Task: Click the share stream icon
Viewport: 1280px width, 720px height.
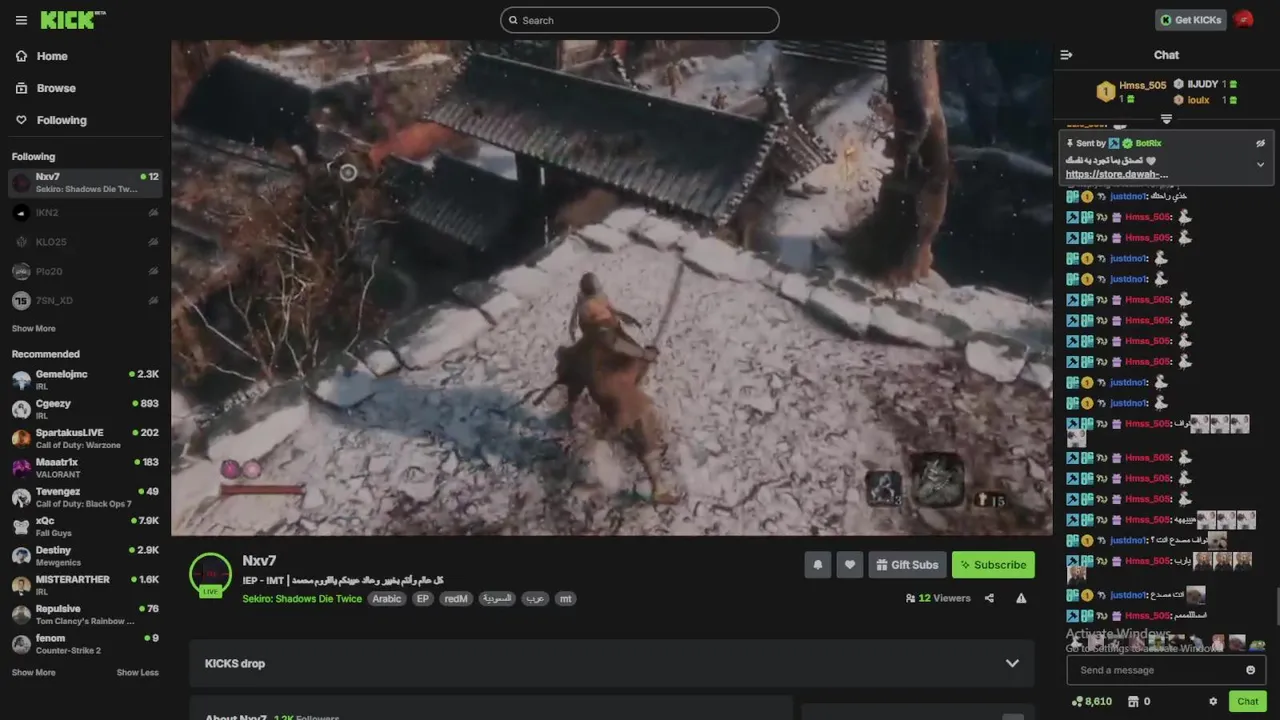Action: tap(989, 598)
